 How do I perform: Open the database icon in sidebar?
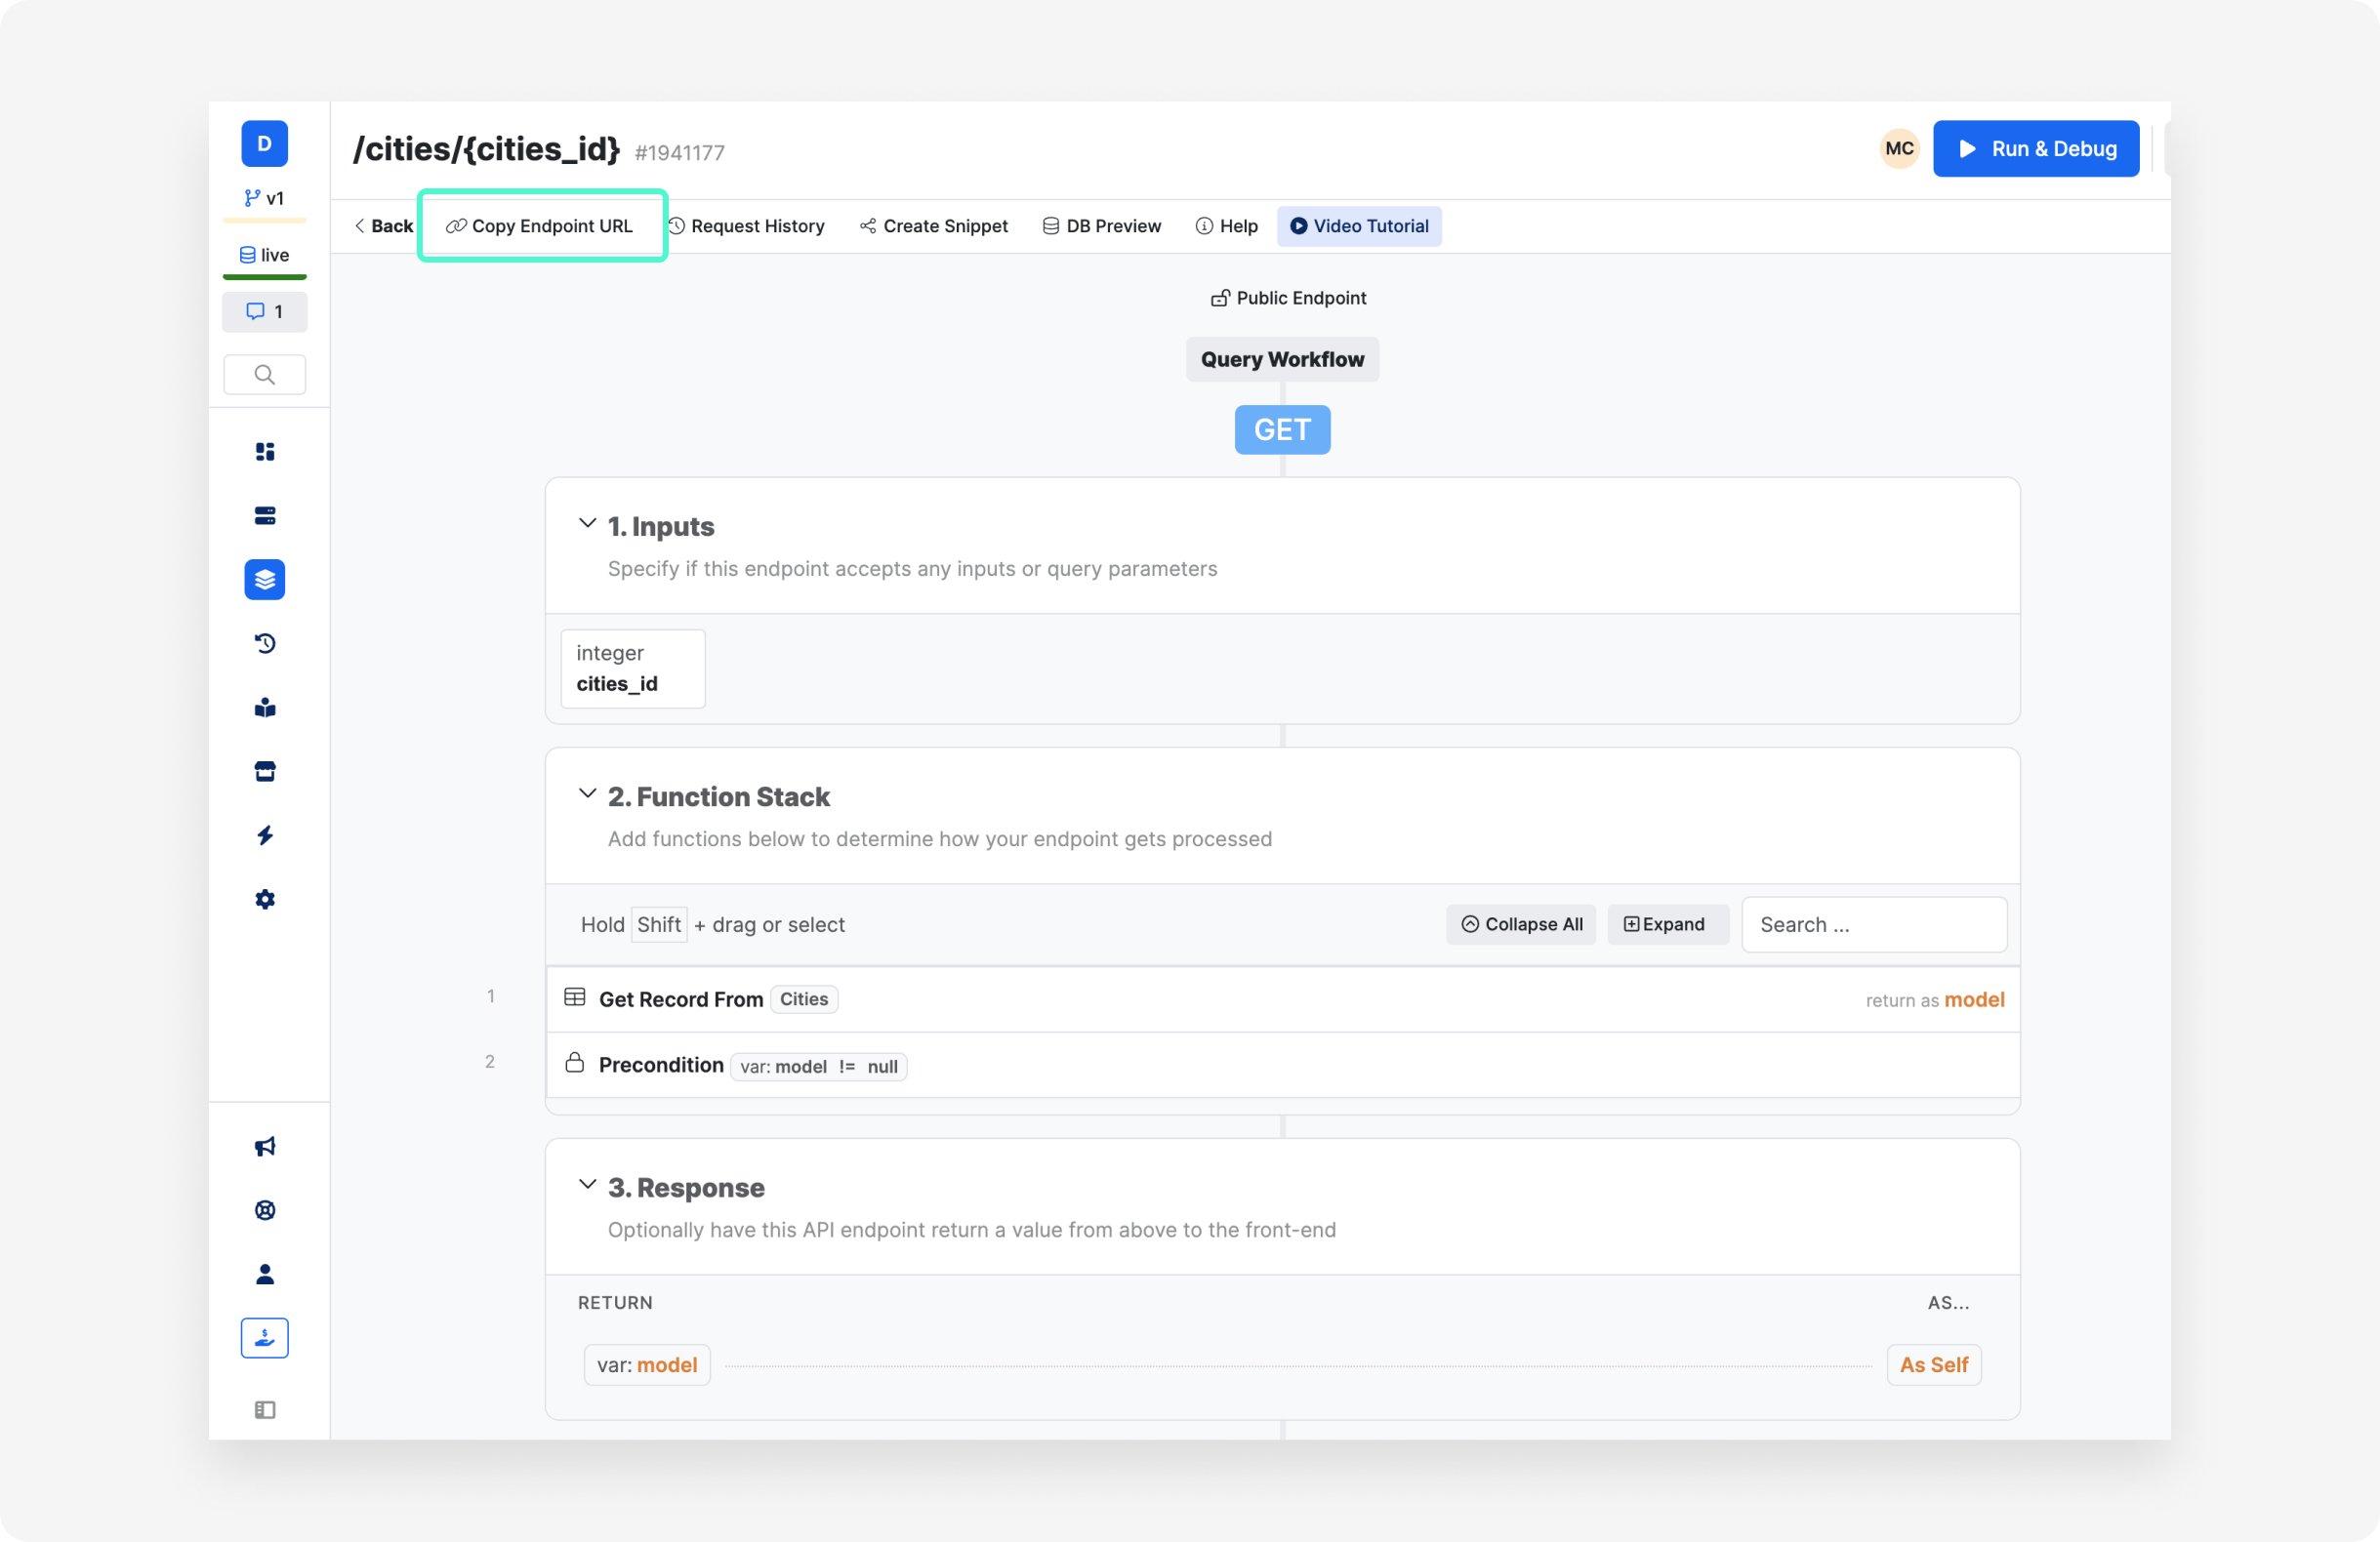coord(264,516)
